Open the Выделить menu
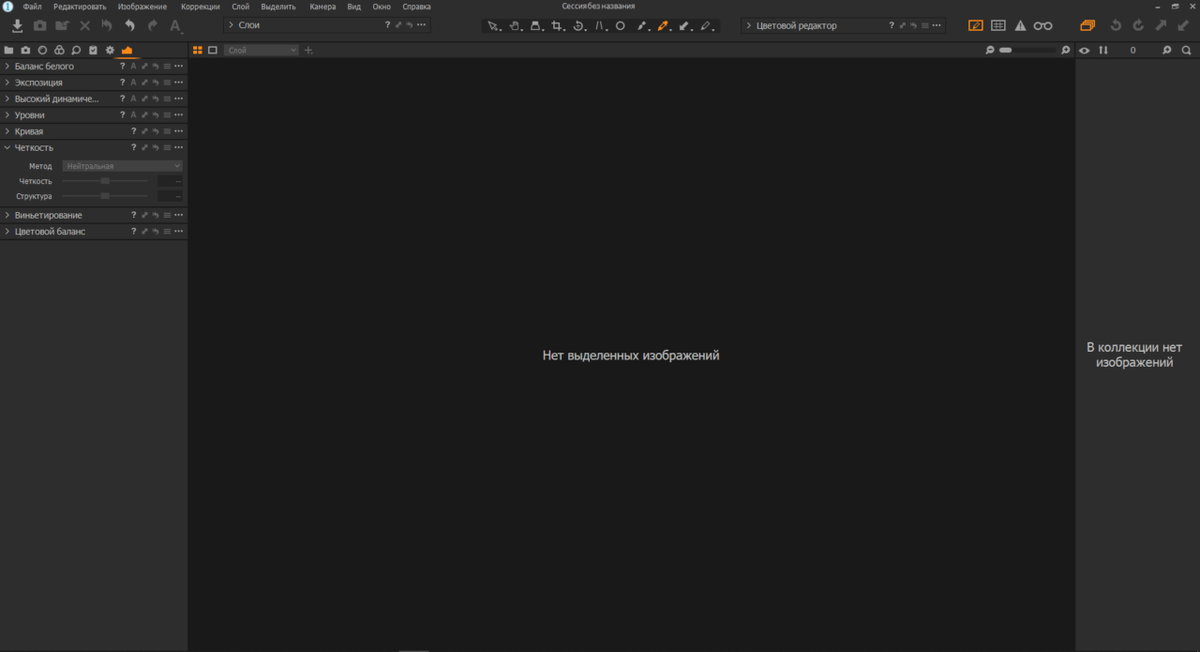The width and height of the screenshot is (1200, 652). point(278,6)
